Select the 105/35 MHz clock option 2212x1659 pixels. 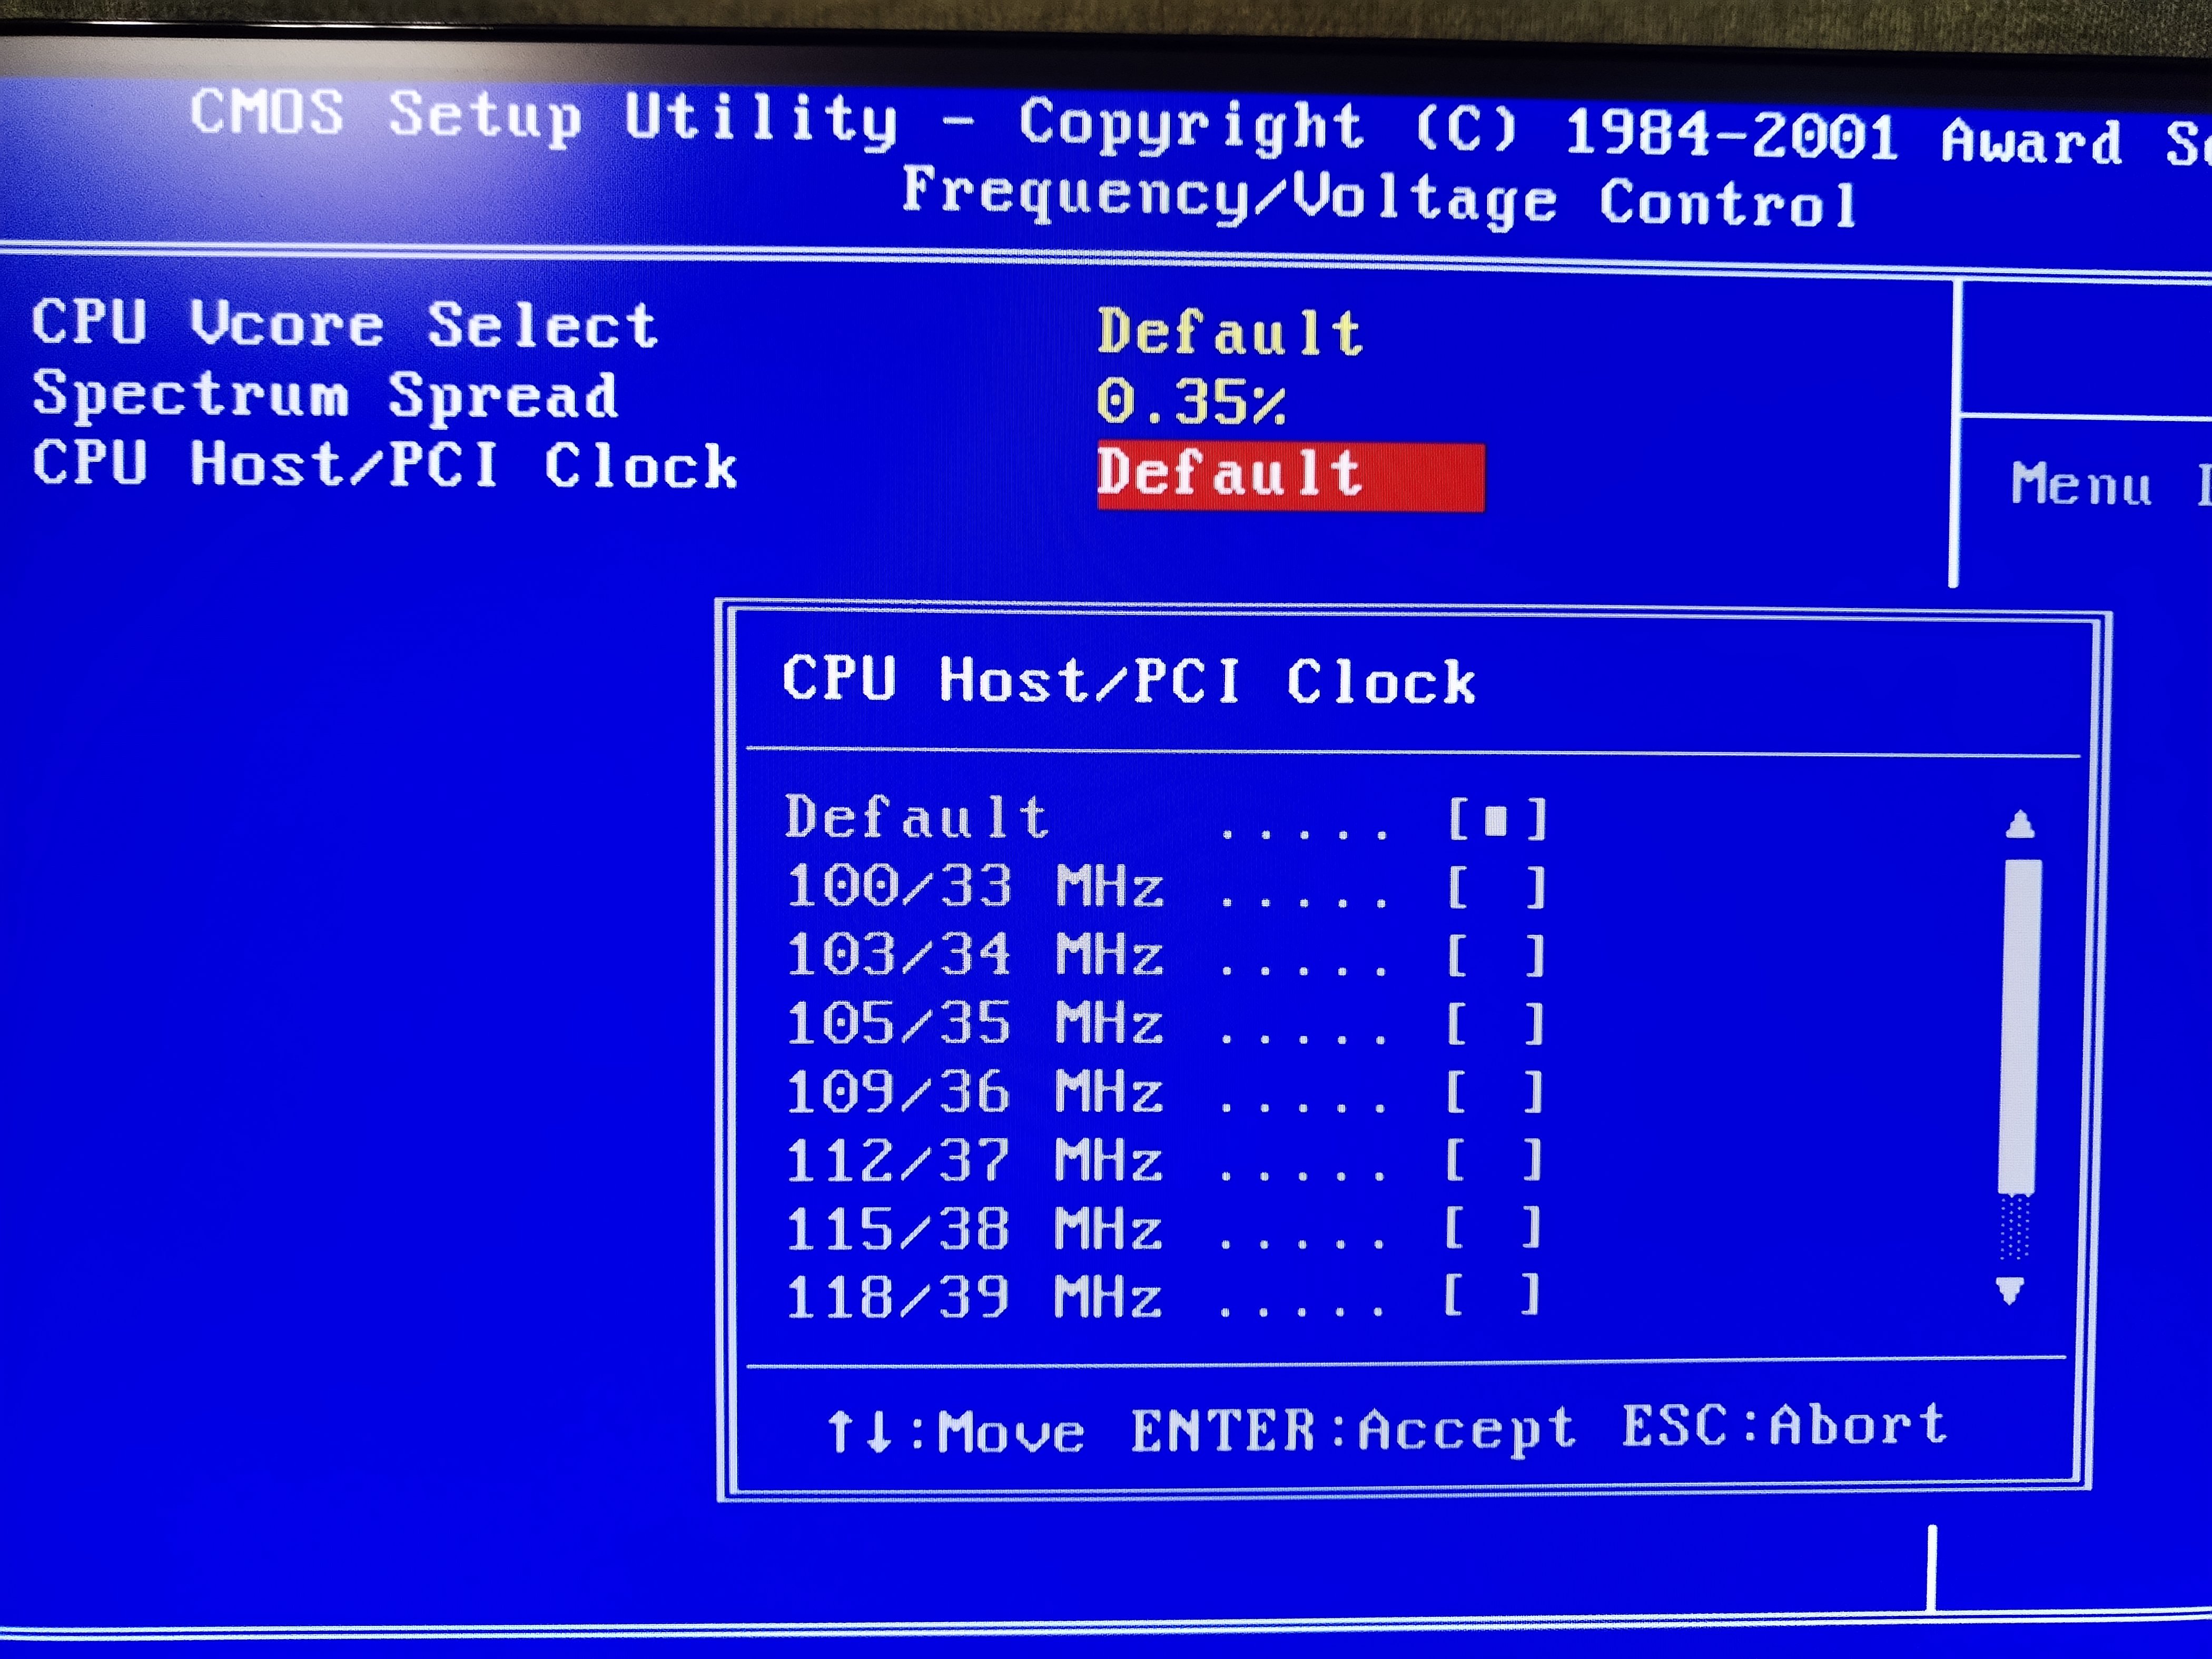tap(1494, 1024)
